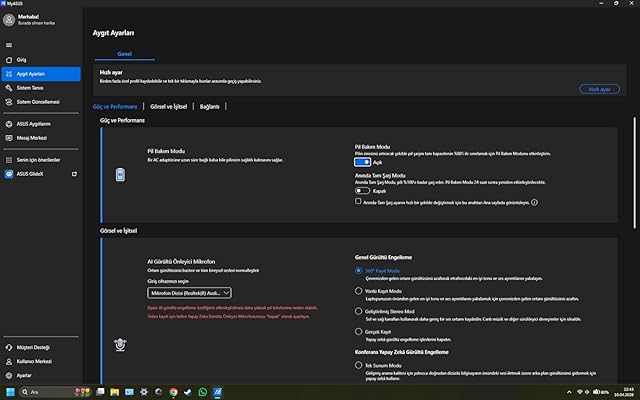Expand the Mikrofon Dizisi input device dropdown
The height and width of the screenshot is (400, 640).
(189, 293)
